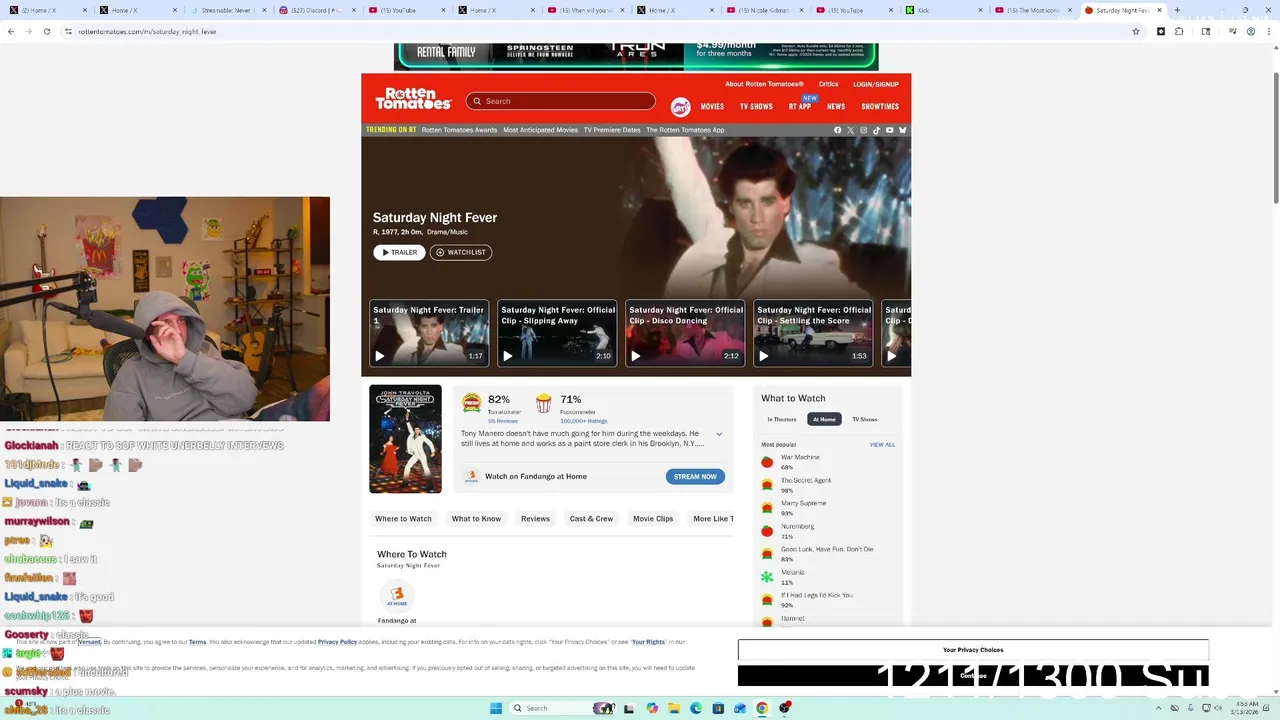The image size is (1280, 720).
Task: Click the Stream Now button
Action: tap(695, 477)
